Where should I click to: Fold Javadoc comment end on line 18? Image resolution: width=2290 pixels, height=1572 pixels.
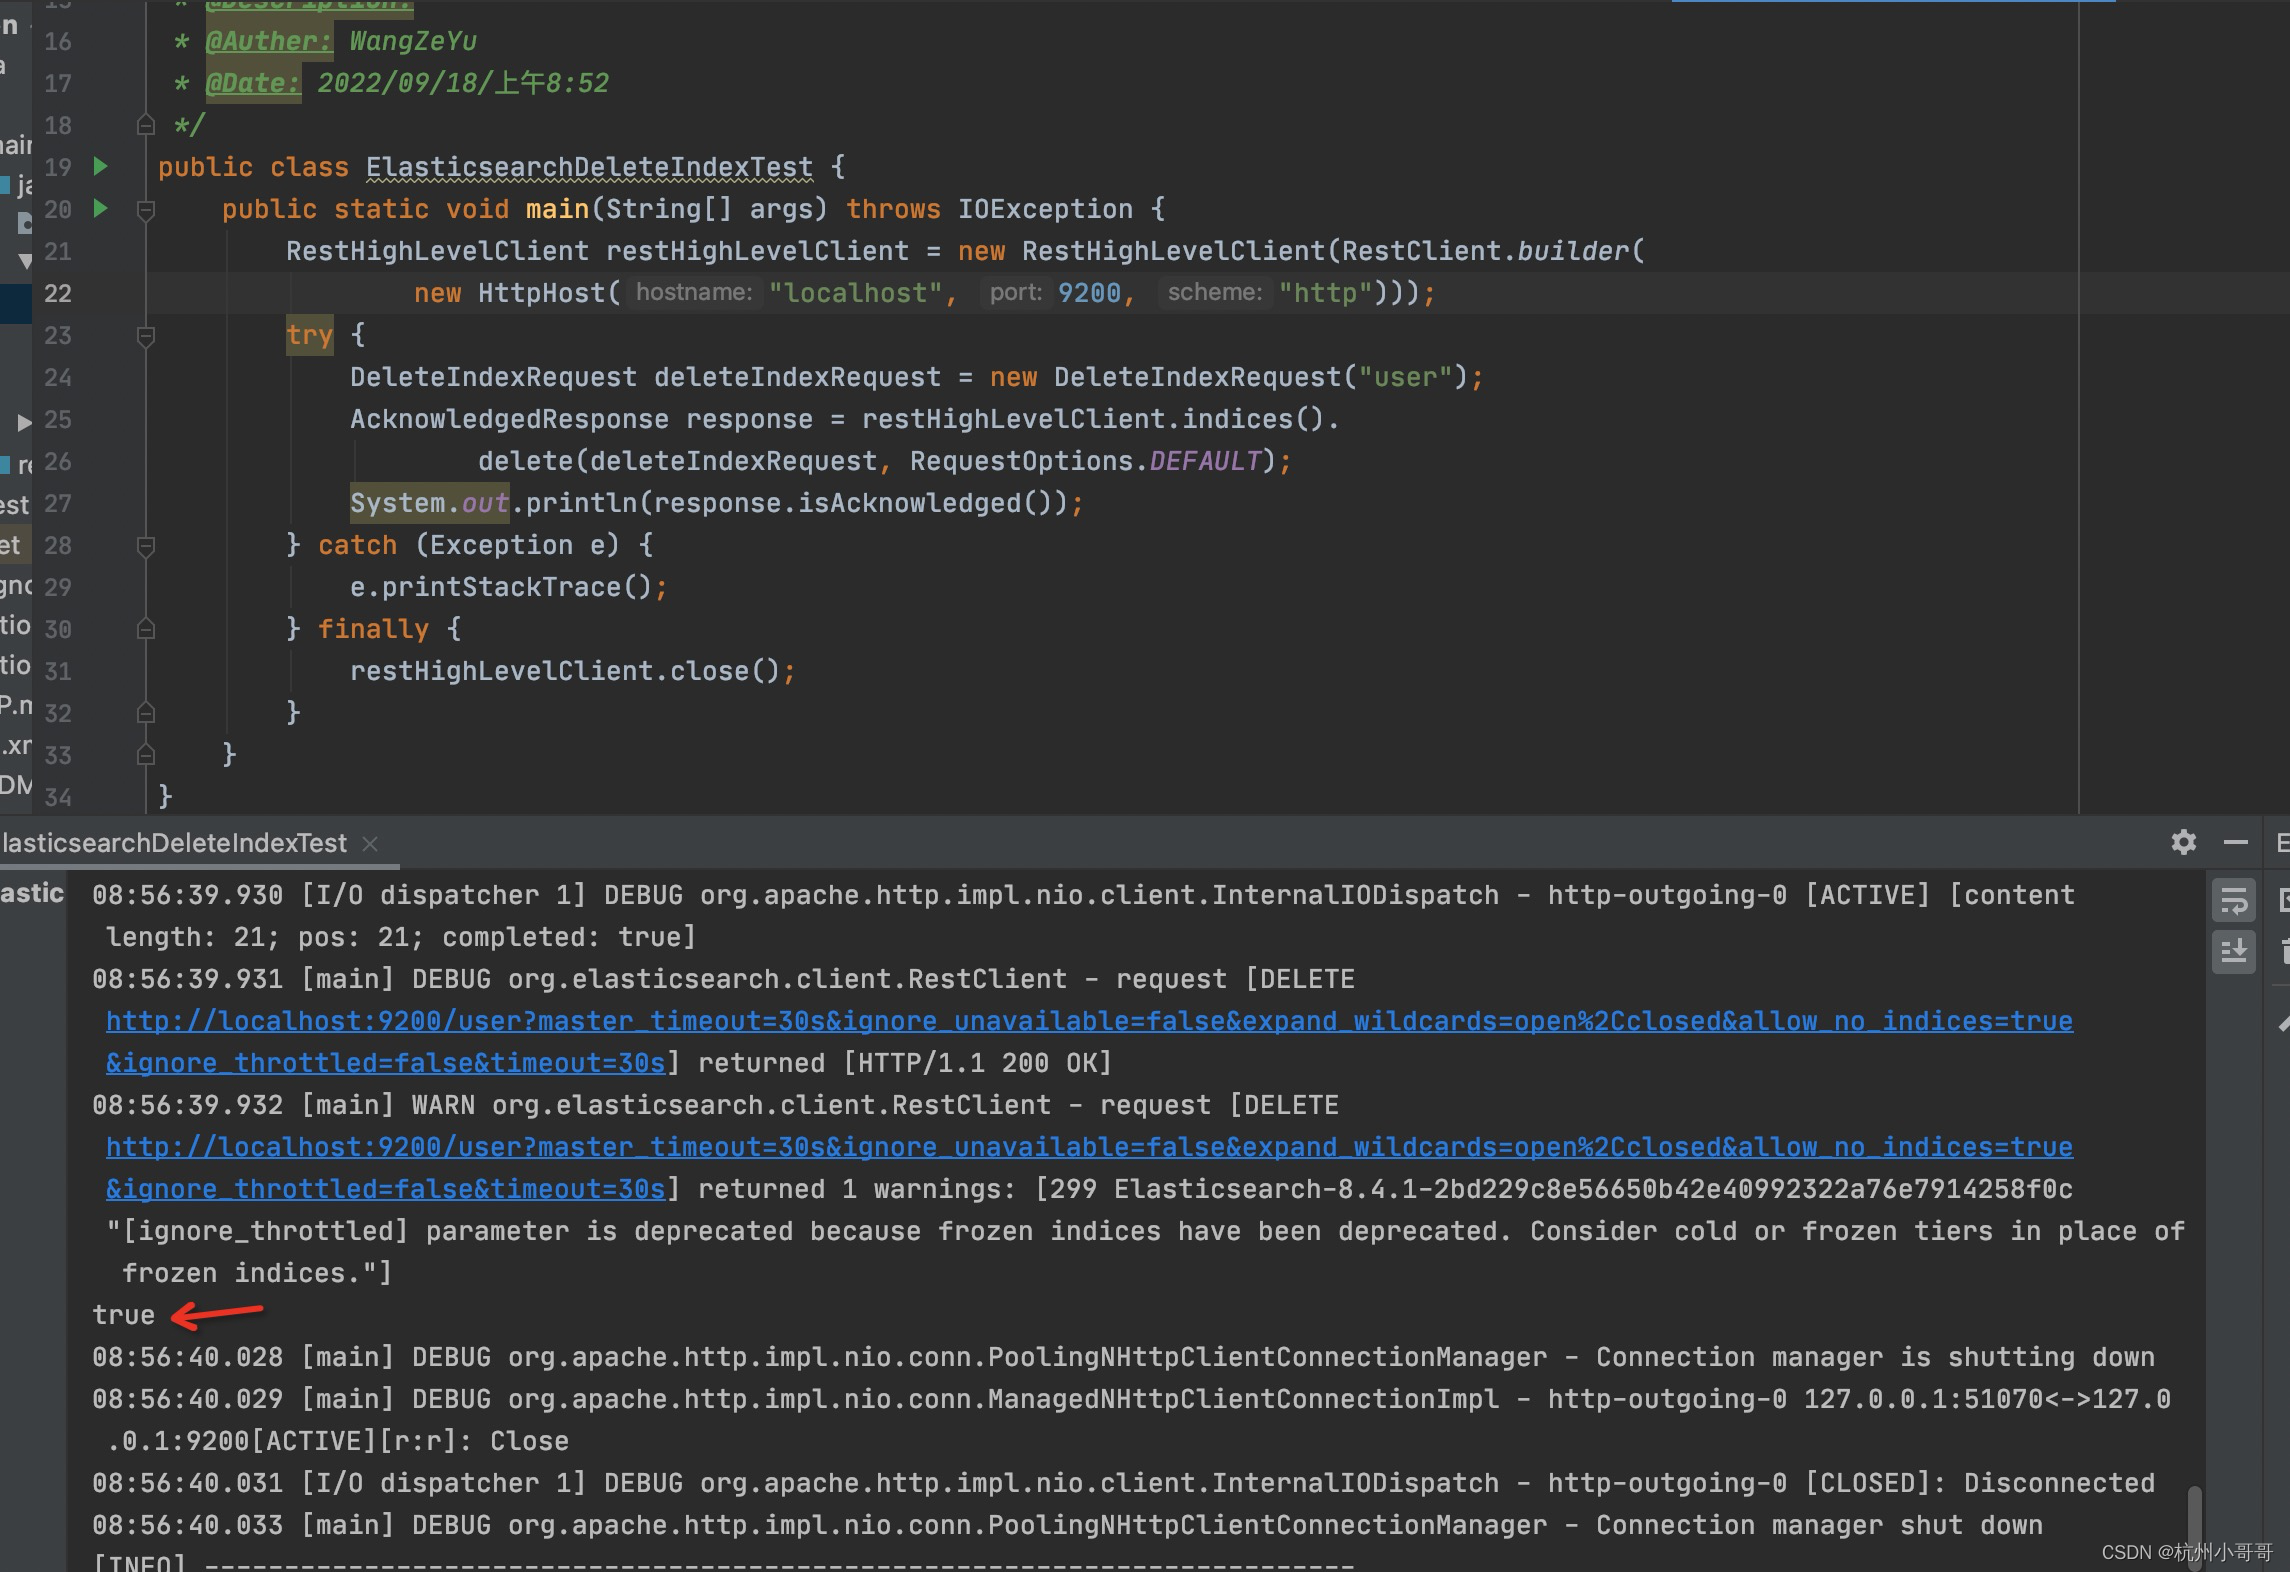(x=146, y=125)
